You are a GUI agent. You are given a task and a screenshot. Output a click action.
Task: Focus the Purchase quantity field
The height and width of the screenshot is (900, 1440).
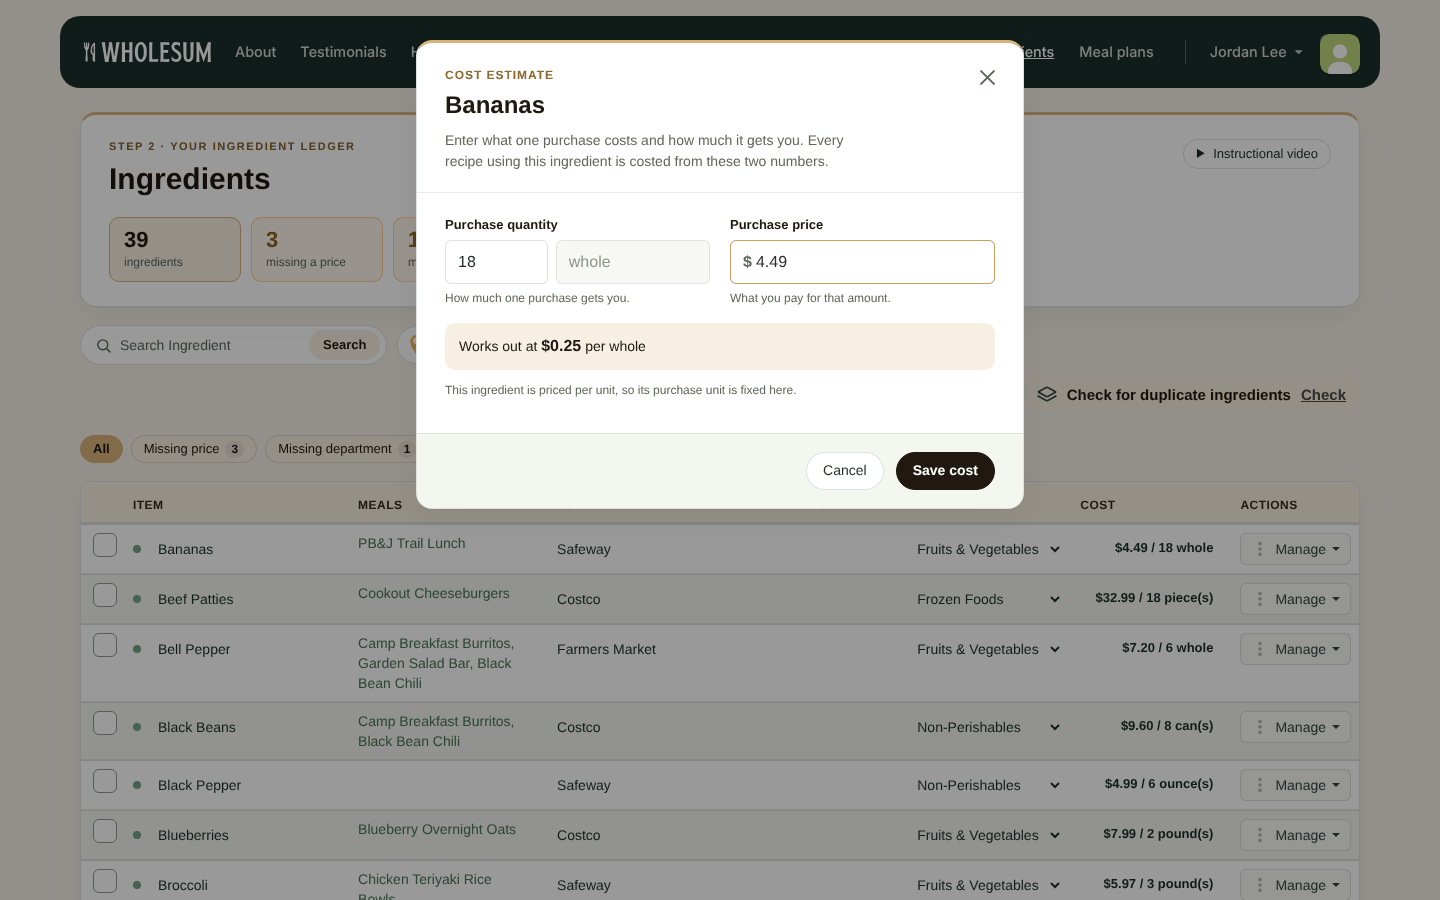tap(496, 262)
